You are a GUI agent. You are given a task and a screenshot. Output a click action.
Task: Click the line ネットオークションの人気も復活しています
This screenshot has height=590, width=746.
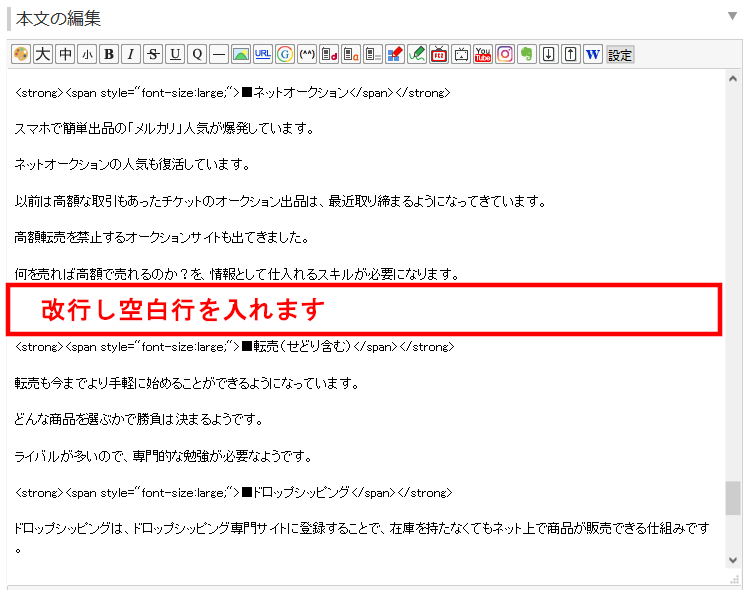tap(132, 165)
